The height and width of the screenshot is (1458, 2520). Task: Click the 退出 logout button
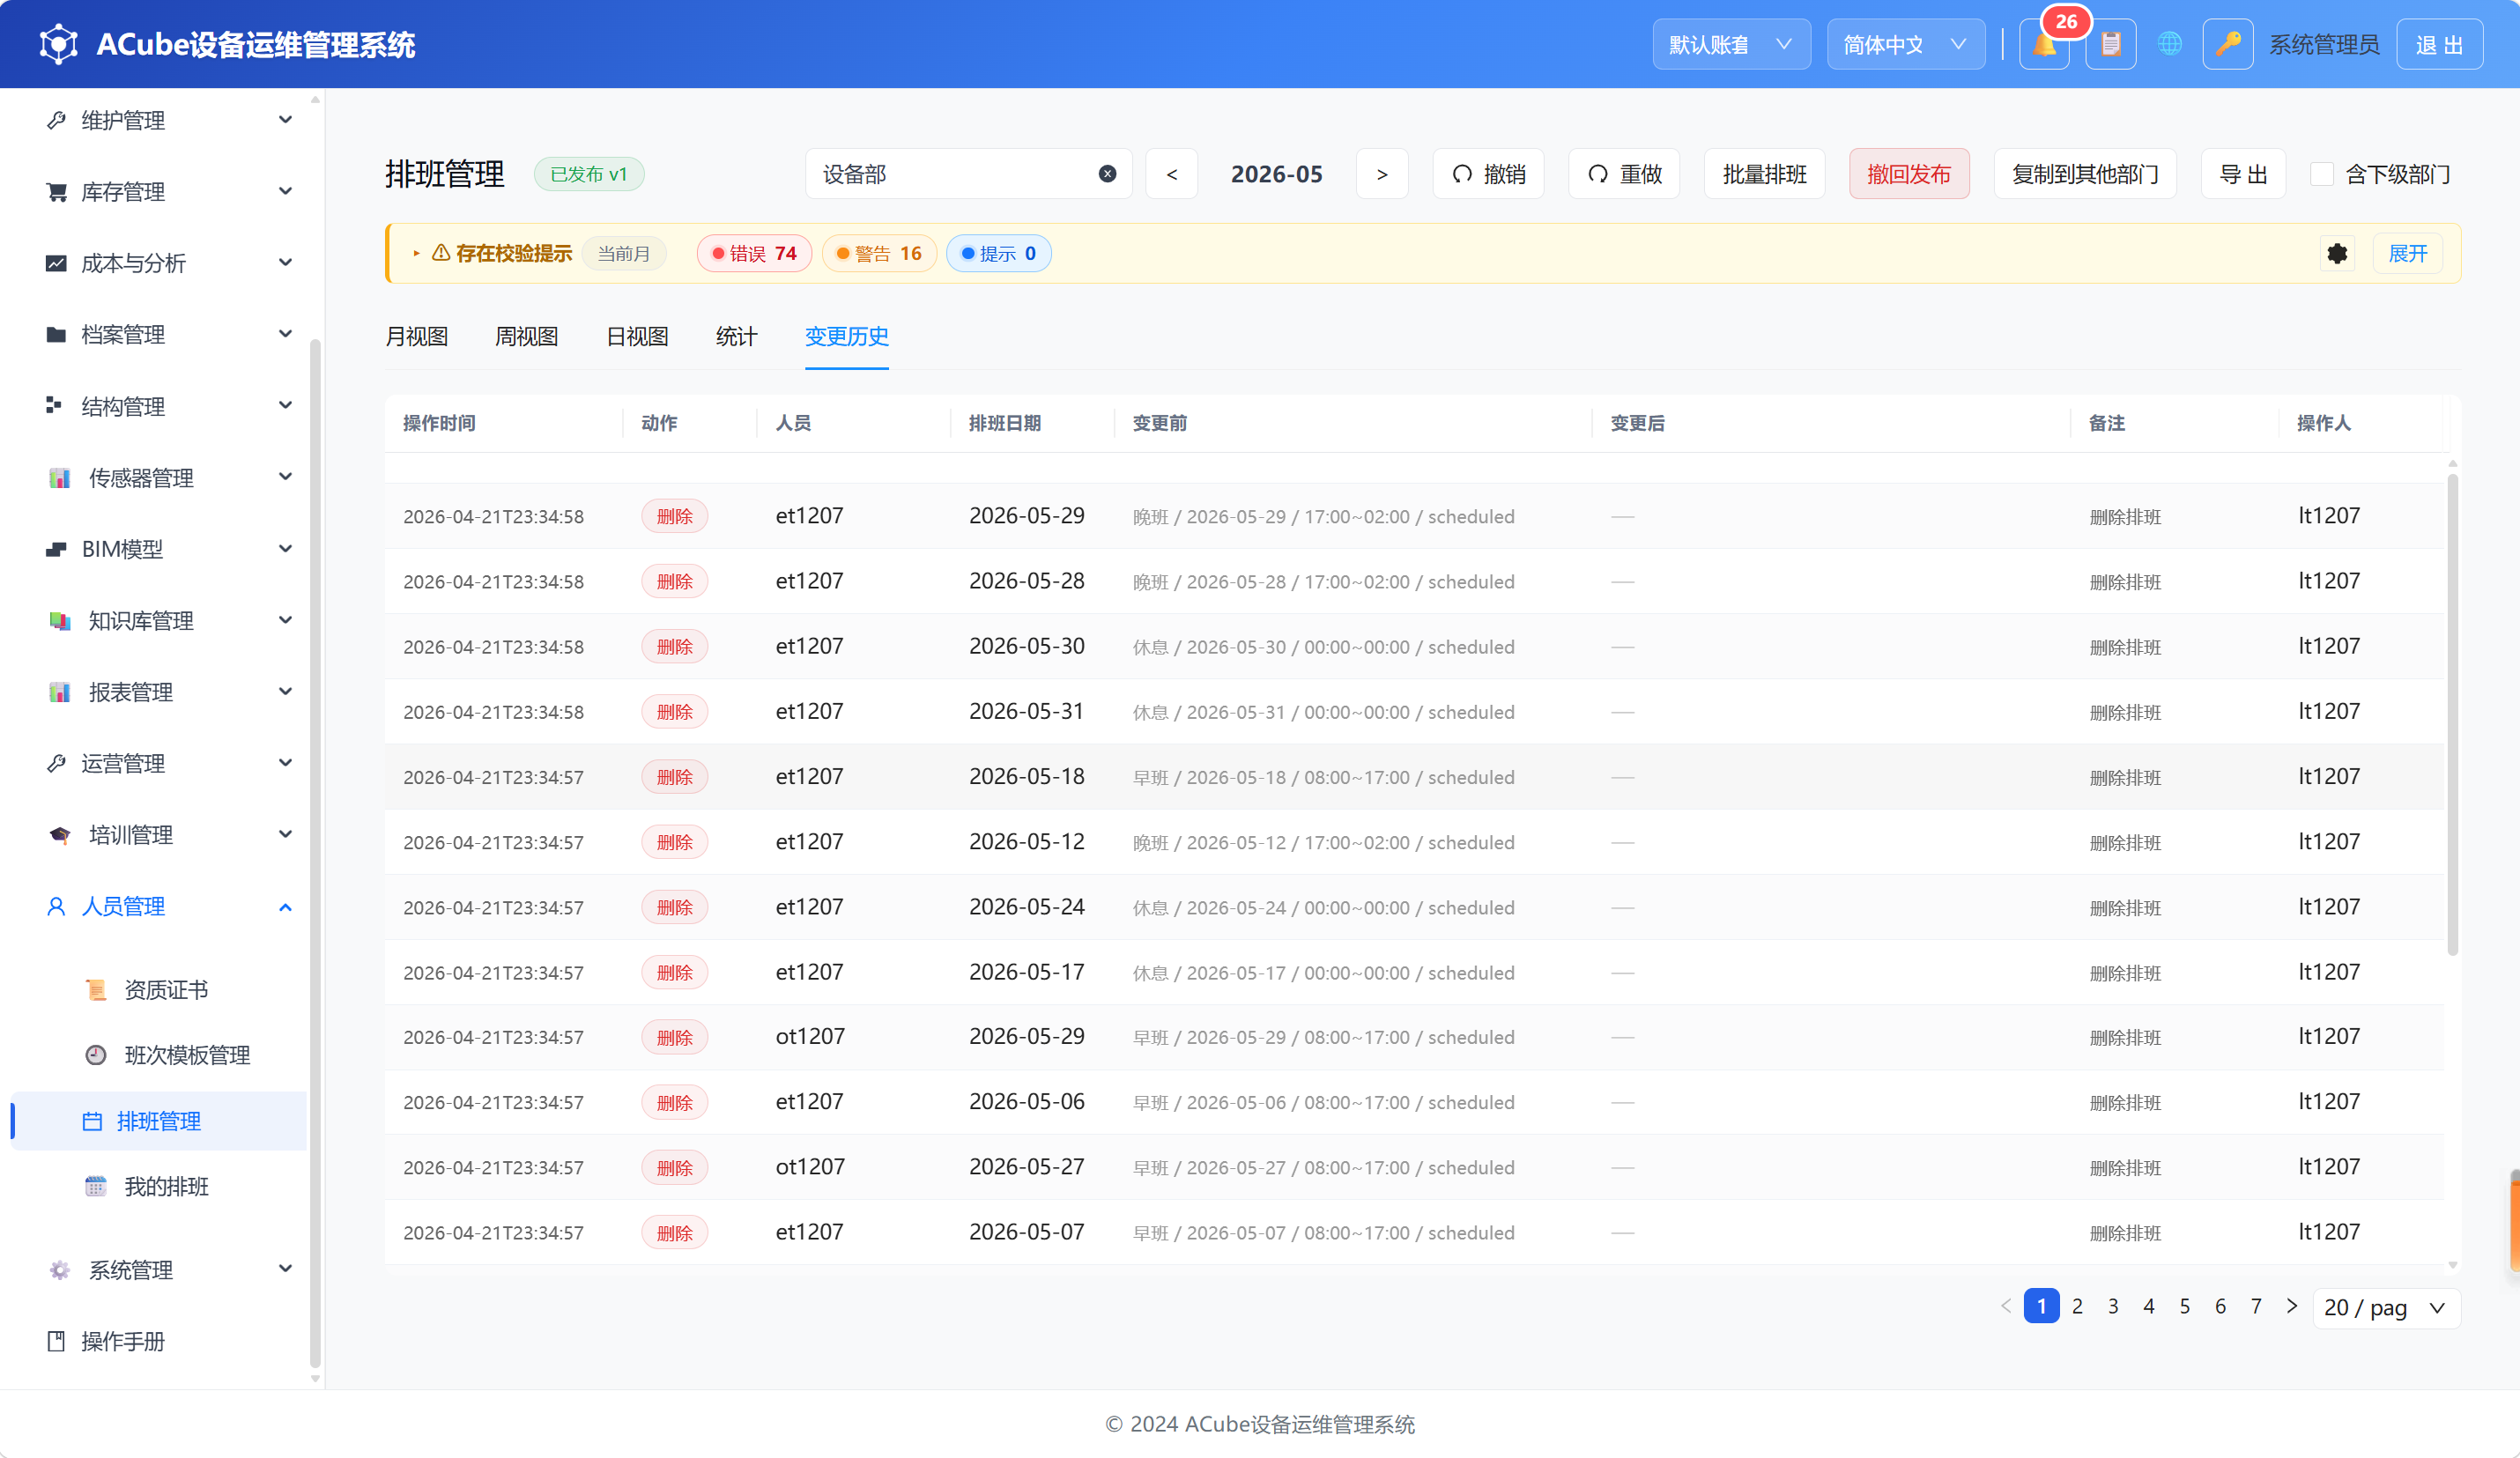2439,45
